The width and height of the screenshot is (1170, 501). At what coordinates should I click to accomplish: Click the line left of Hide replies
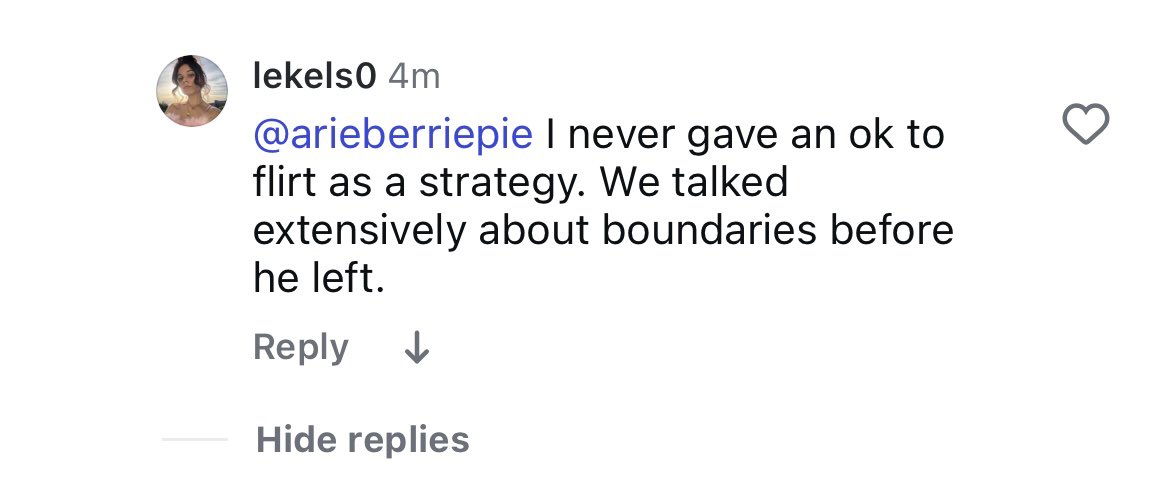(x=194, y=440)
